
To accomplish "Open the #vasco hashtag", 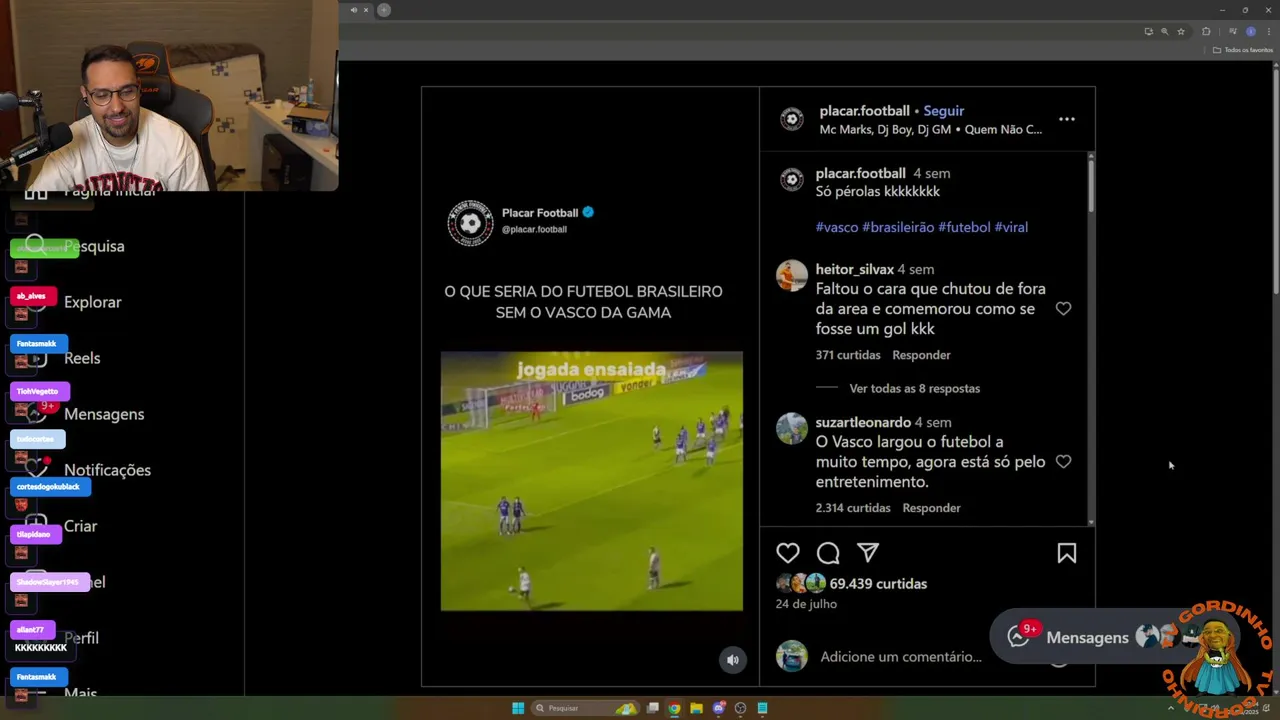I will [x=837, y=227].
